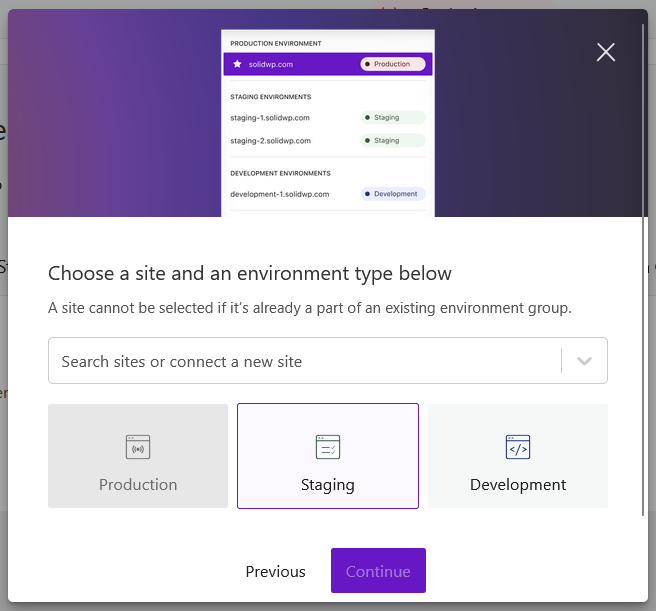Click the Development code brackets icon
Screen dimensions: 656x611
pos(518,447)
